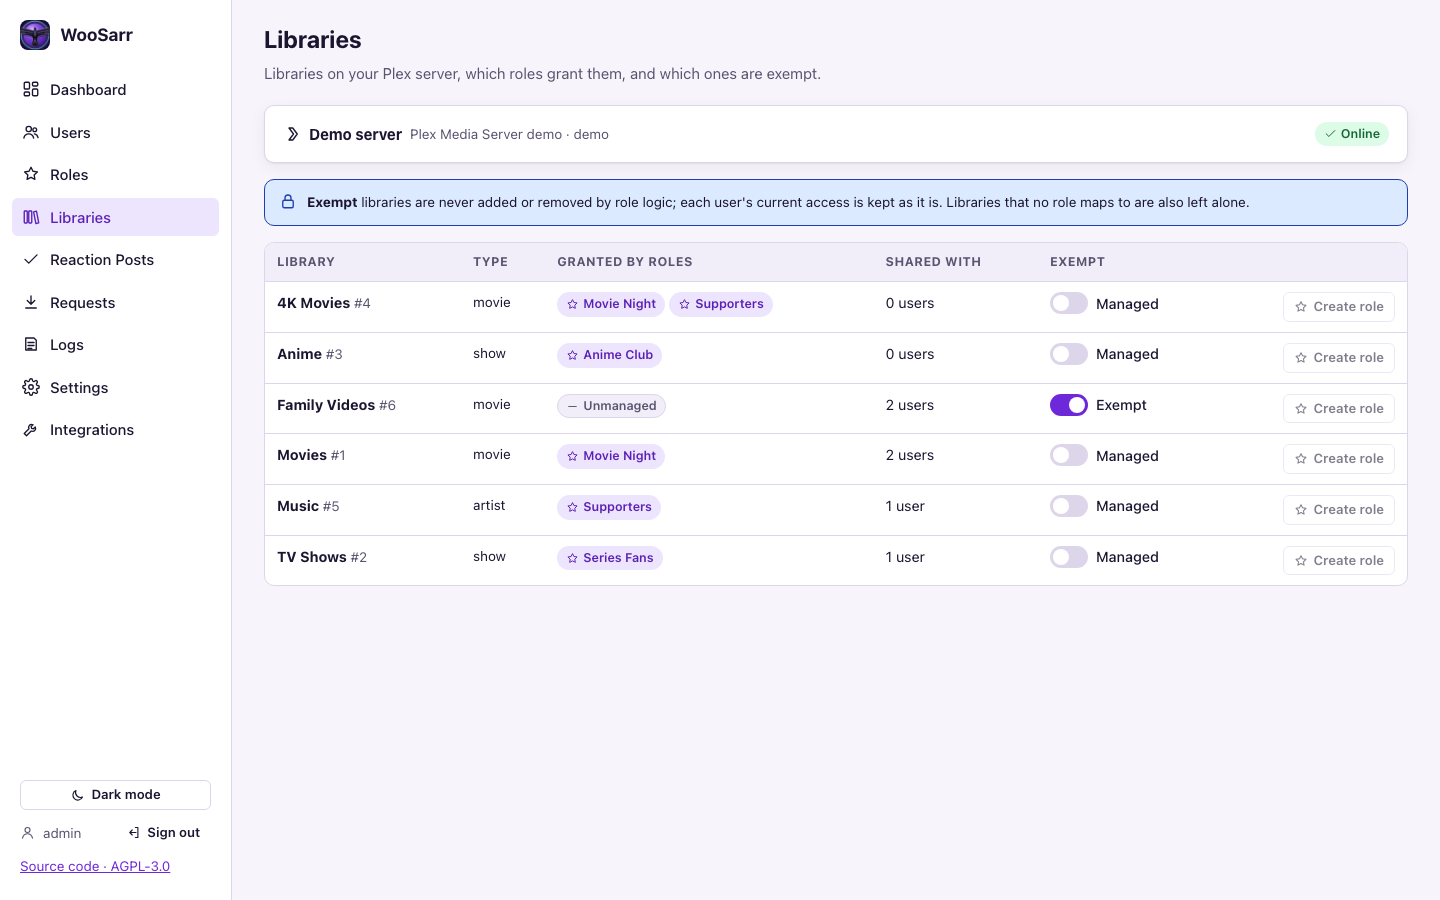Click the Requests download icon
The height and width of the screenshot is (900, 1440).
pos(31,302)
